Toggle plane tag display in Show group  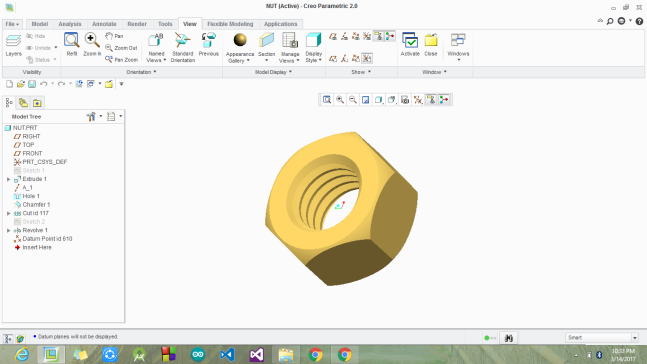coord(333,59)
